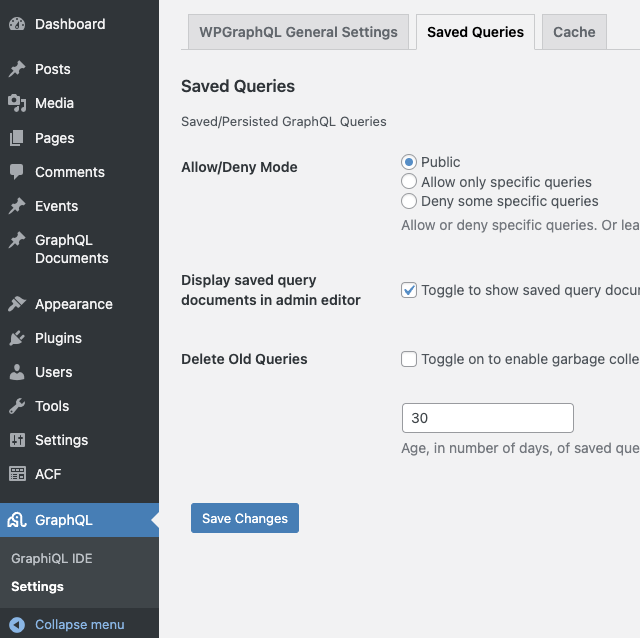The width and height of the screenshot is (640, 638).
Task: Open the Saved Queries tab
Action: pyautogui.click(x=476, y=32)
